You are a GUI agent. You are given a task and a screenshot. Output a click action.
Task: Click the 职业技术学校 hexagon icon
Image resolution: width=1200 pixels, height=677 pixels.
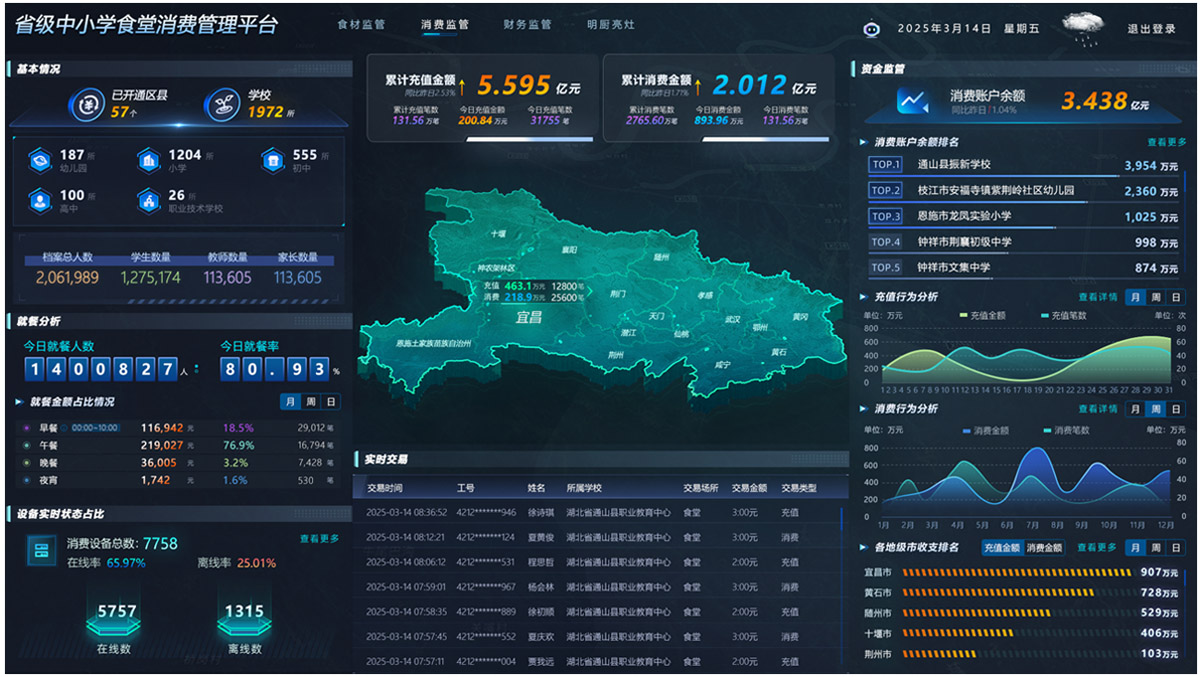coord(148,201)
